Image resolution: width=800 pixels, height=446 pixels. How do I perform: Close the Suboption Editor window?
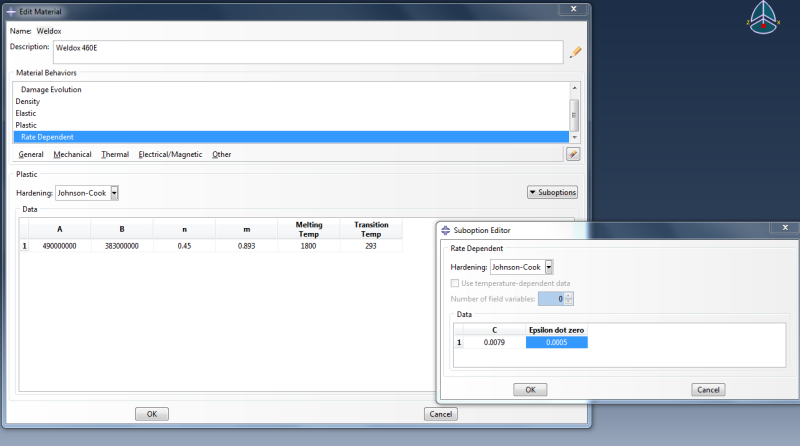click(x=785, y=228)
